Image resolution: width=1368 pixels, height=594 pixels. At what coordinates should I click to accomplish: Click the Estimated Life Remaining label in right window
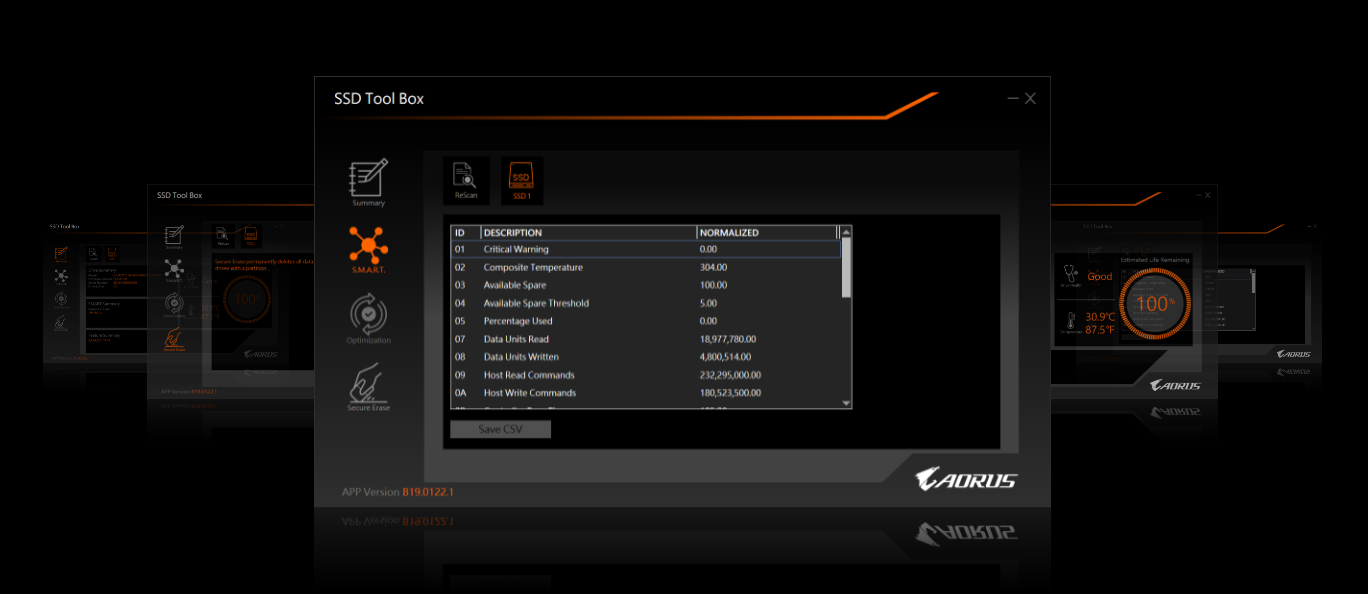pos(1155,260)
